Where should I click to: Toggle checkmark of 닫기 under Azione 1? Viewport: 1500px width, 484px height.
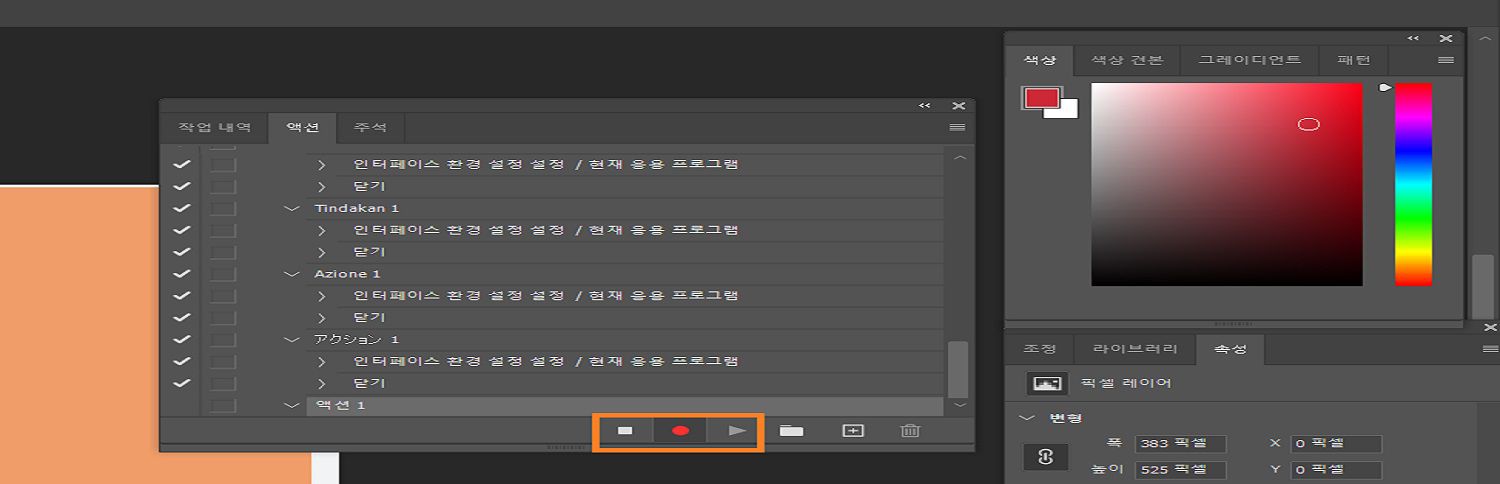[181, 317]
